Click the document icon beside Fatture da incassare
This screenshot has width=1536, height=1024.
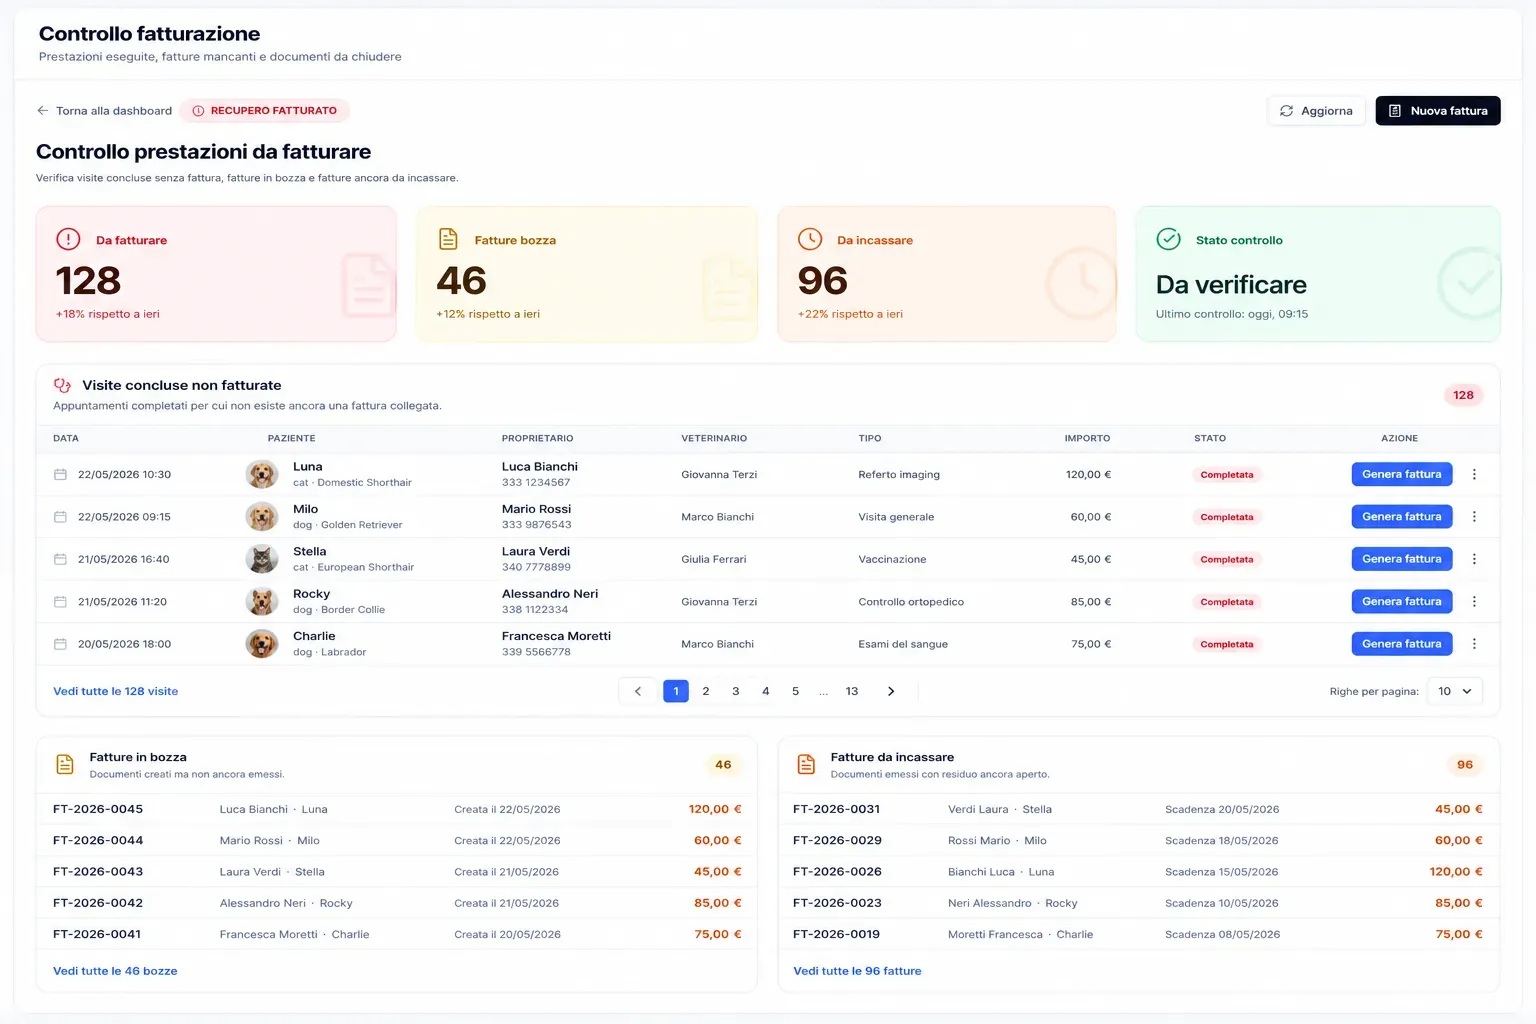[806, 764]
